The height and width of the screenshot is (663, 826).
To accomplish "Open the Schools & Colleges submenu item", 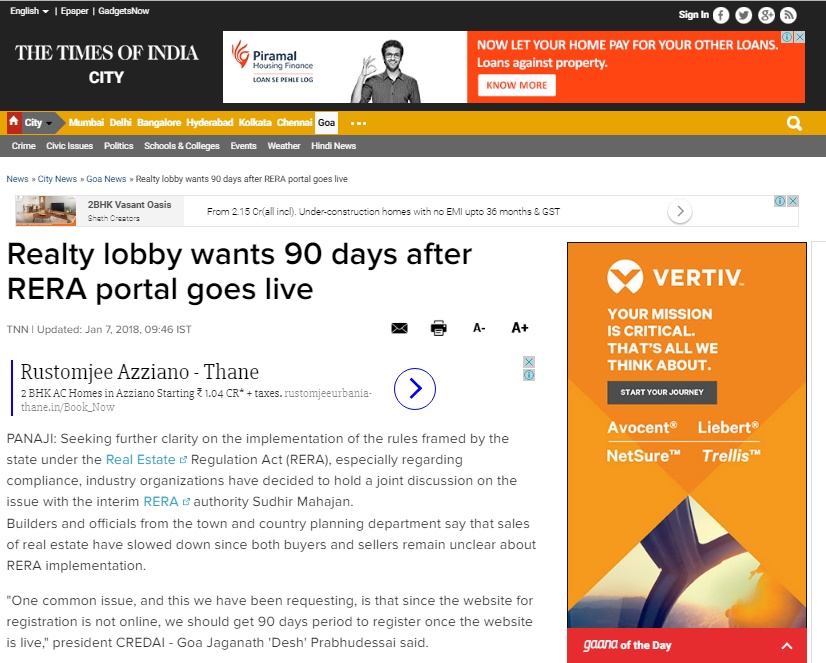I will tap(182, 146).
